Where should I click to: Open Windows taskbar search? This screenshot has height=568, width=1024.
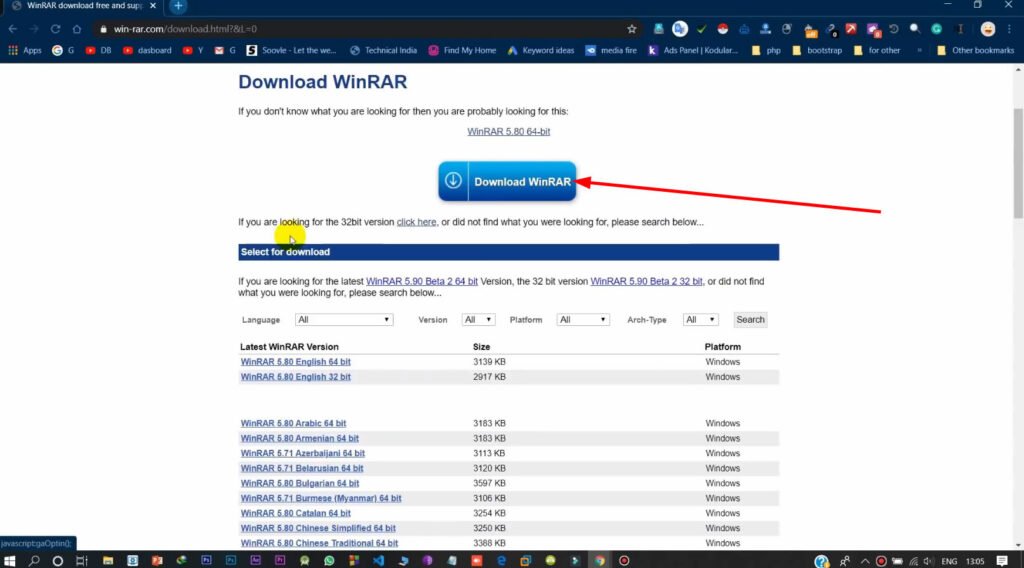click(x=34, y=561)
